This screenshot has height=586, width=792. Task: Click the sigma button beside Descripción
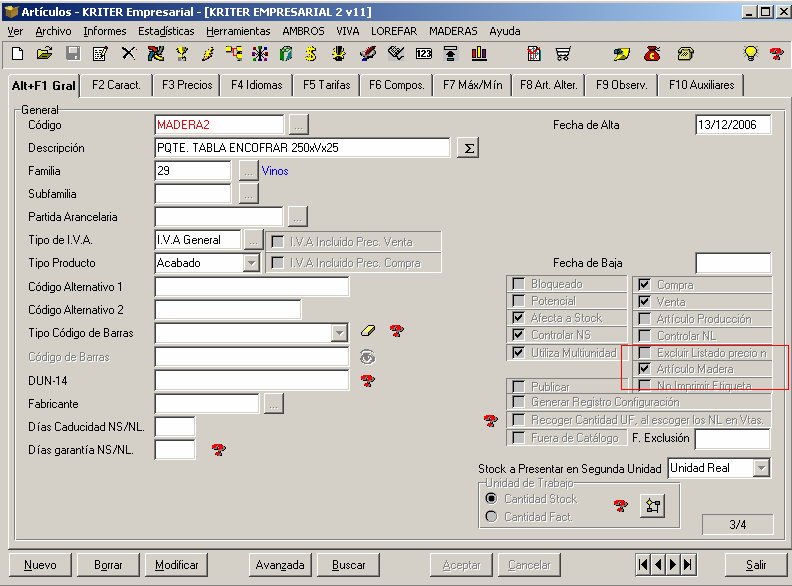(468, 148)
